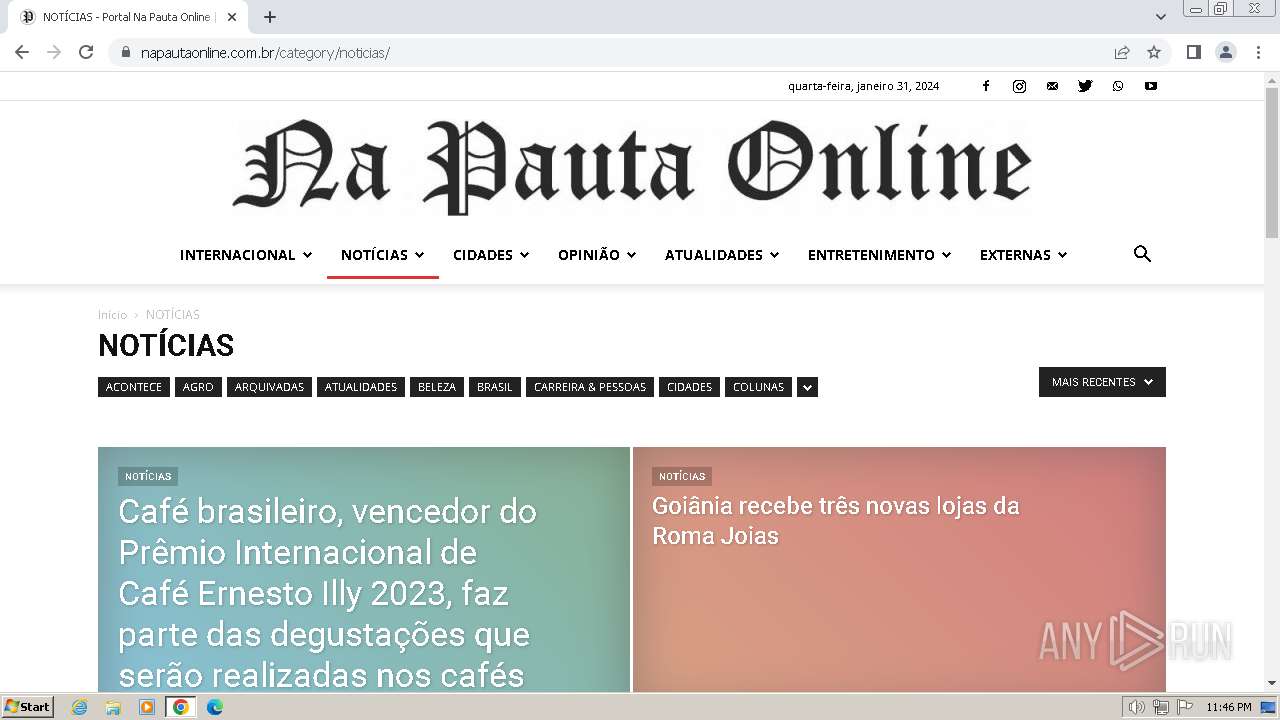The width and height of the screenshot is (1280, 720).
Task: Click NOTÍCIAS tag on Café article
Action: click(x=148, y=477)
